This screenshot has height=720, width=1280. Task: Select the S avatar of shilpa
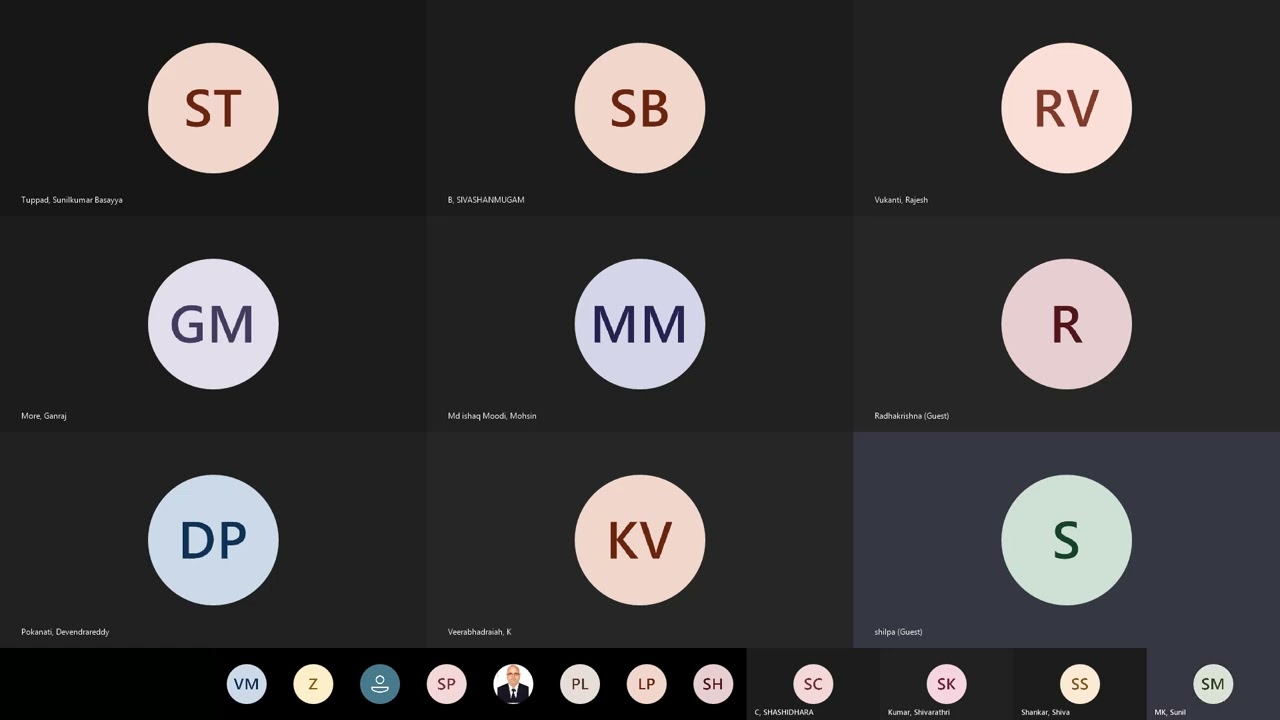(1066, 540)
